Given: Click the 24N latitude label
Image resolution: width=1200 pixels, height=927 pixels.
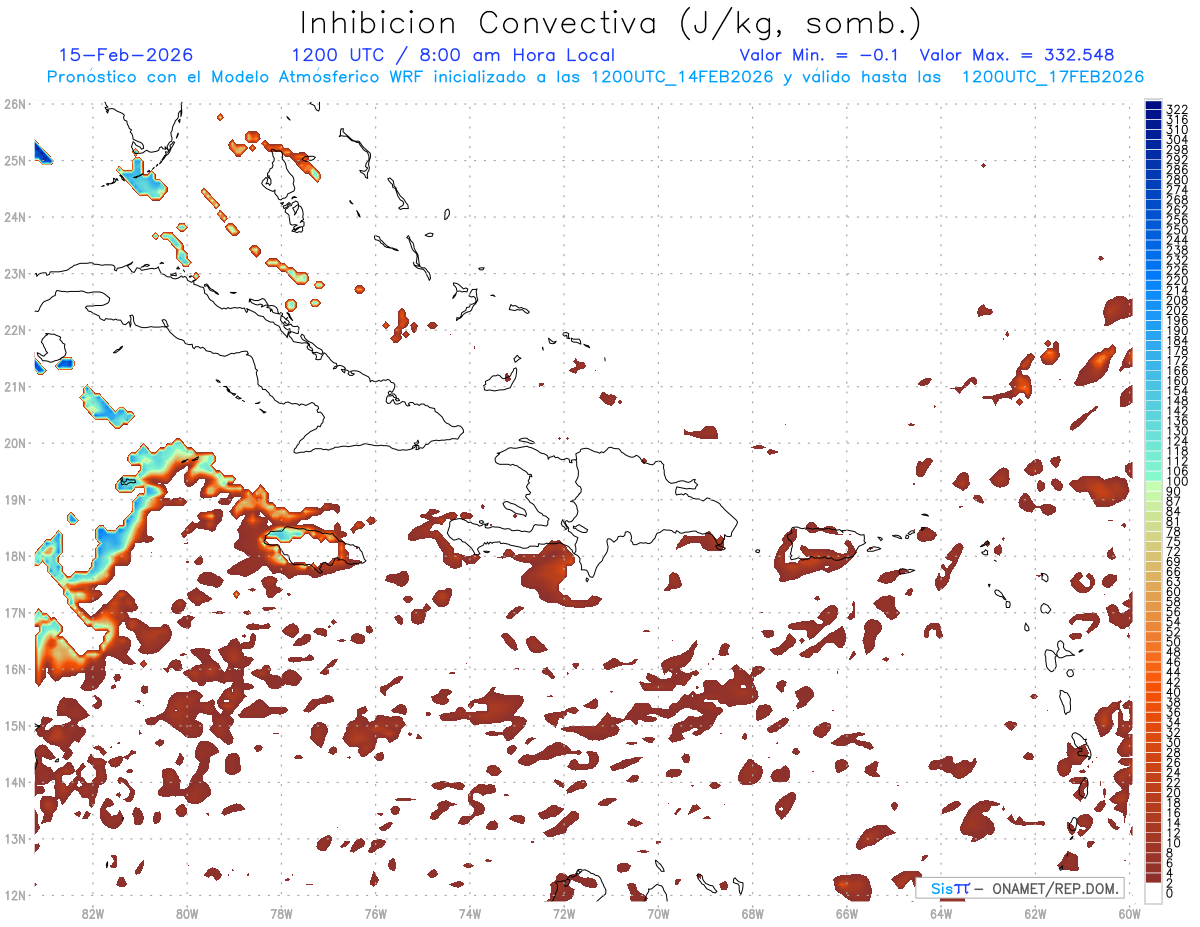Looking at the screenshot, I should pyautogui.click(x=15, y=217).
